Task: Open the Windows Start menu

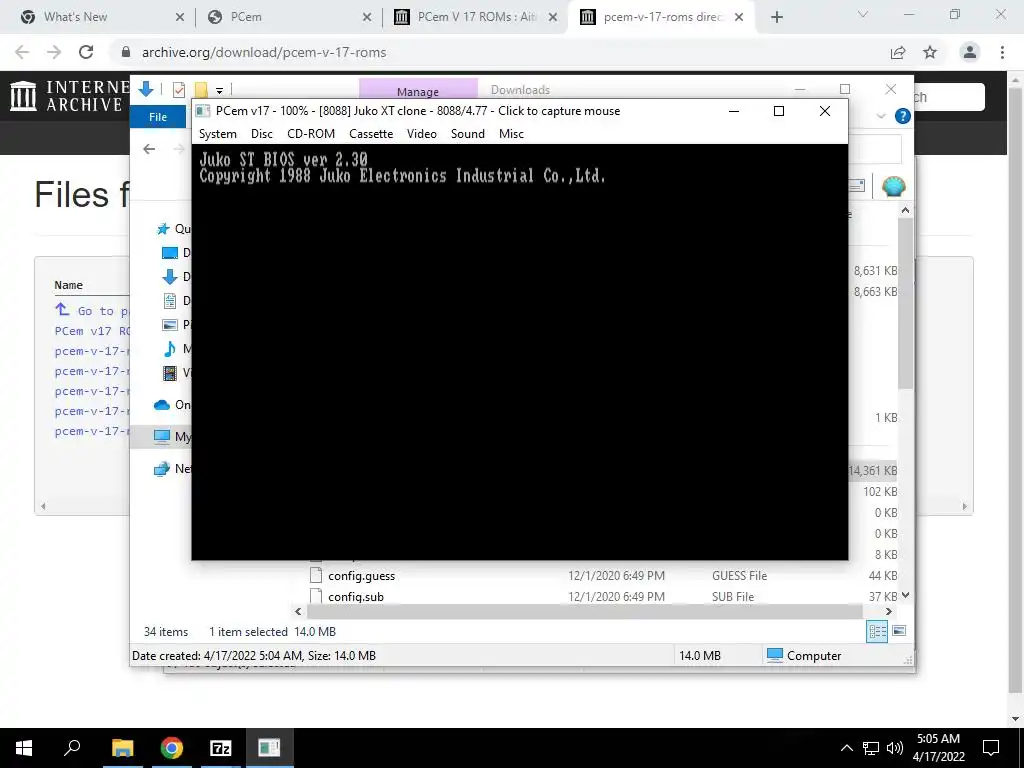Action: pyautogui.click(x=24, y=748)
